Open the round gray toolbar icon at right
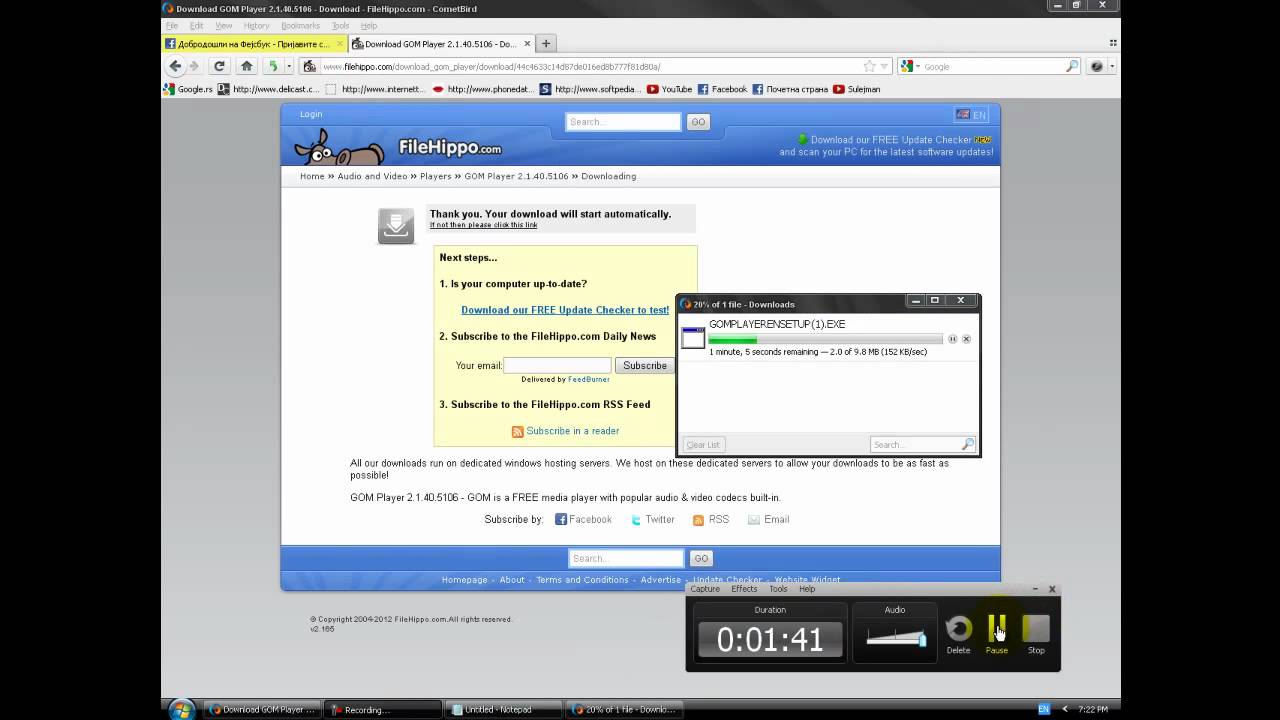Viewport: 1280px width, 720px height. [1097, 66]
